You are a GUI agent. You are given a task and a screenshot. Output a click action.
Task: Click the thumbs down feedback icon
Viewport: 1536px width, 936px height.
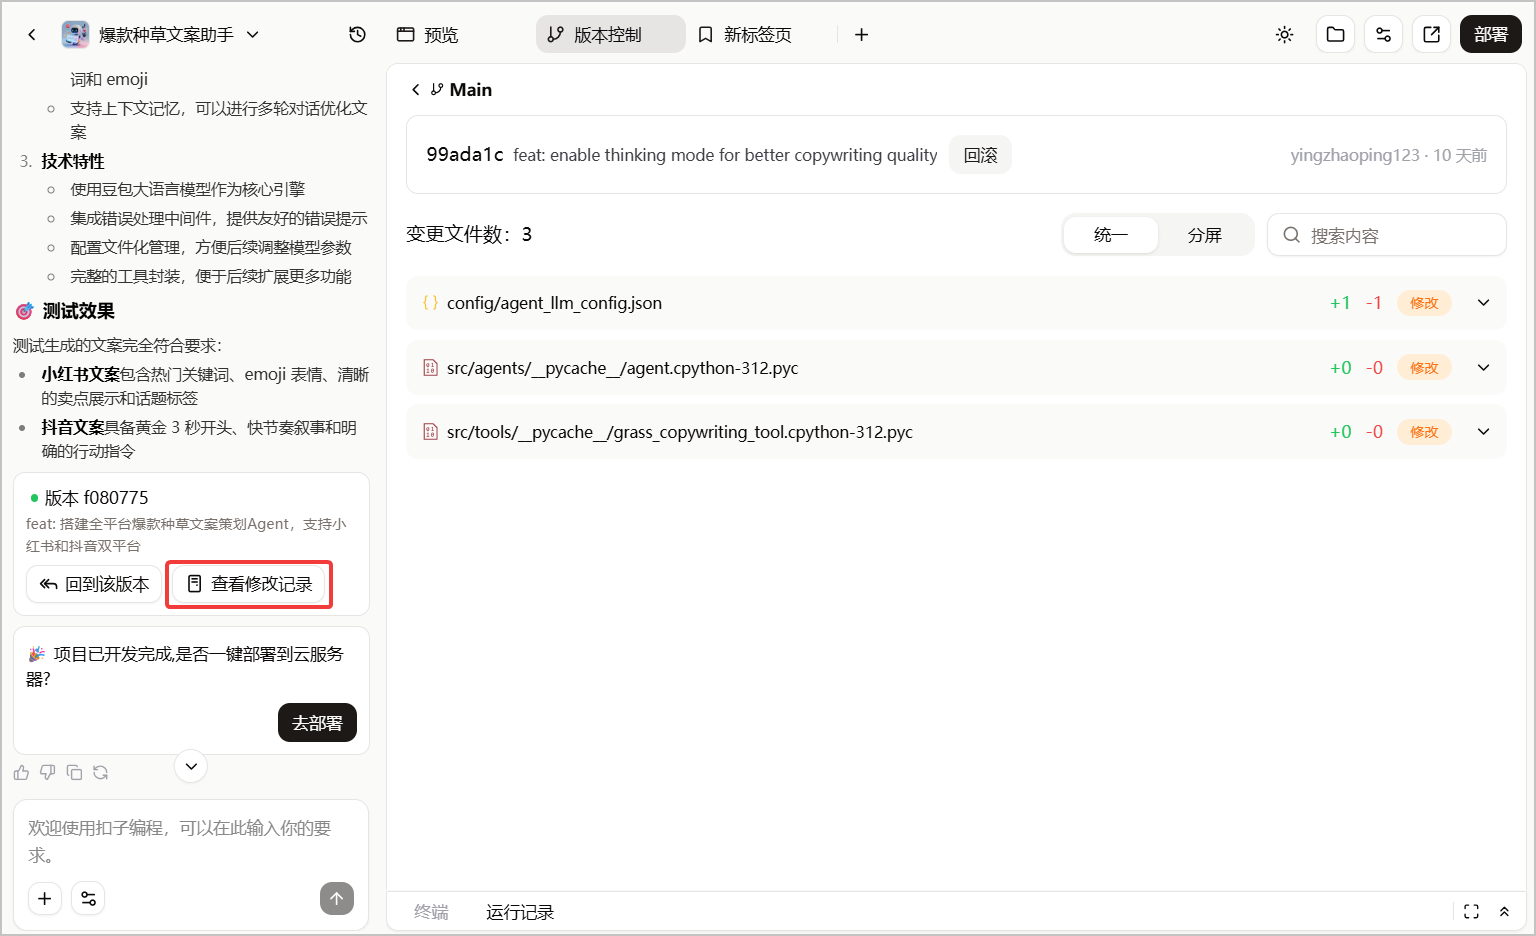click(x=47, y=772)
